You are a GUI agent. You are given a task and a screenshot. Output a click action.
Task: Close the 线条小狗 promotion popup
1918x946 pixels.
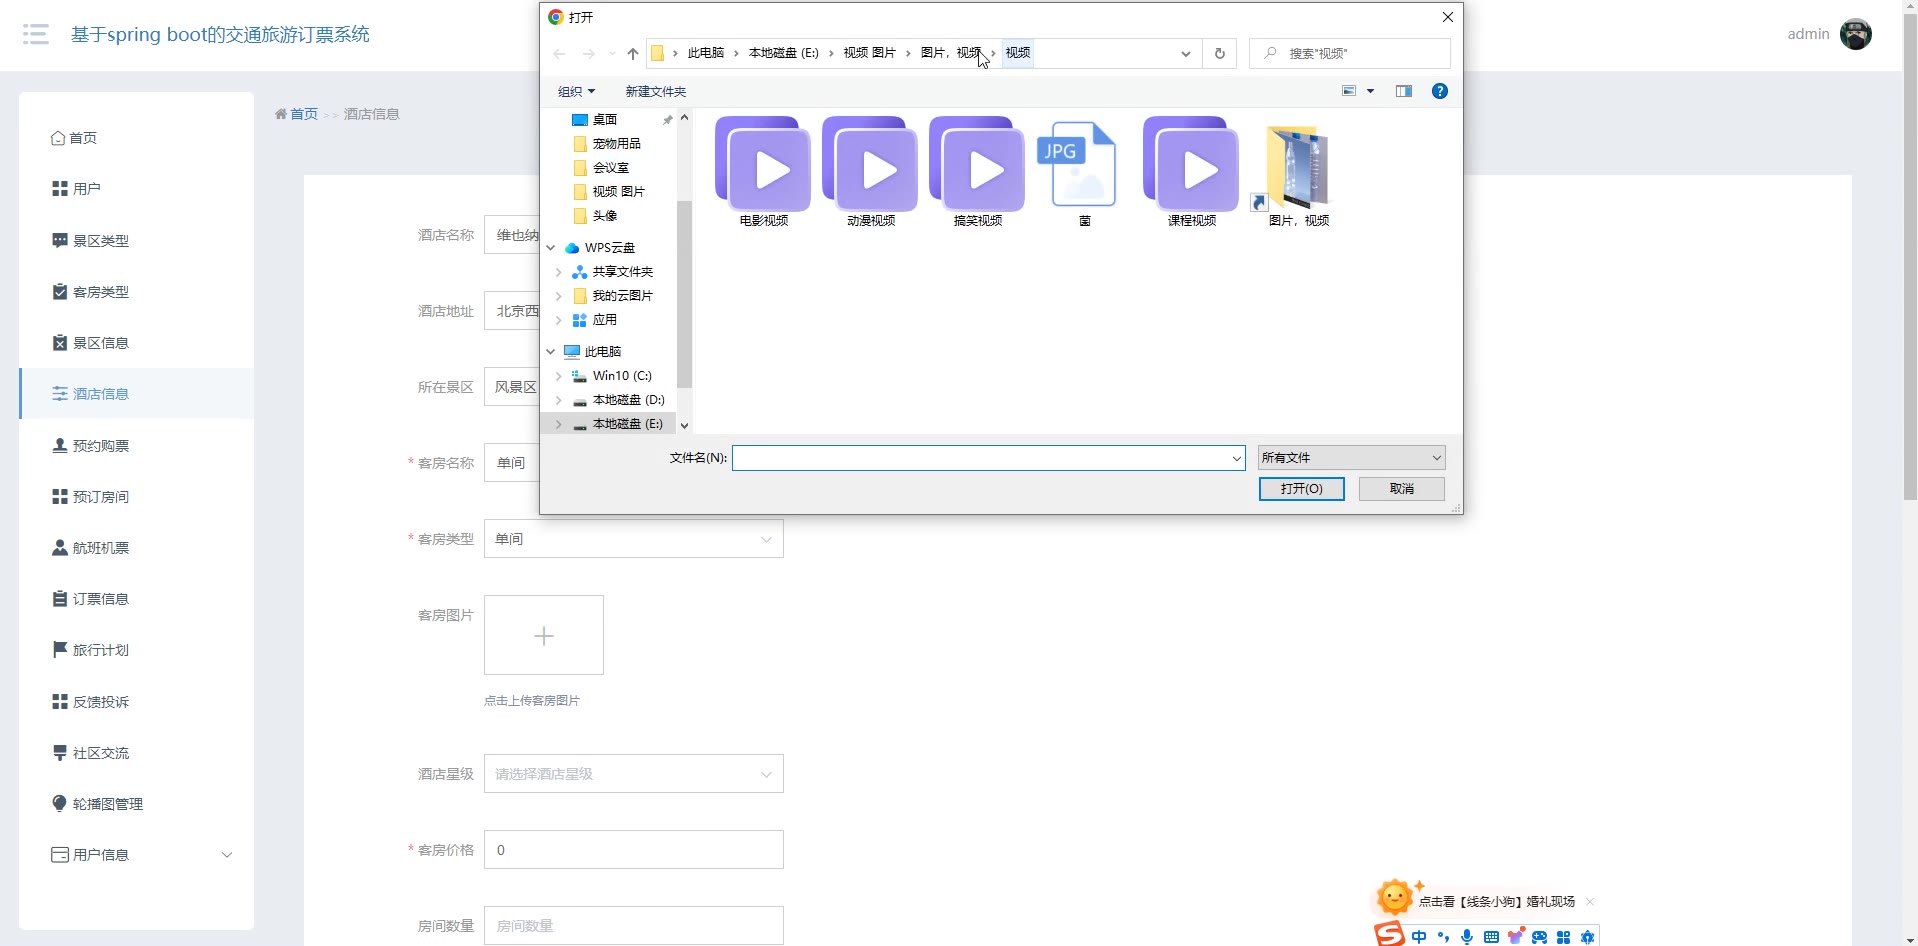pos(1590,902)
